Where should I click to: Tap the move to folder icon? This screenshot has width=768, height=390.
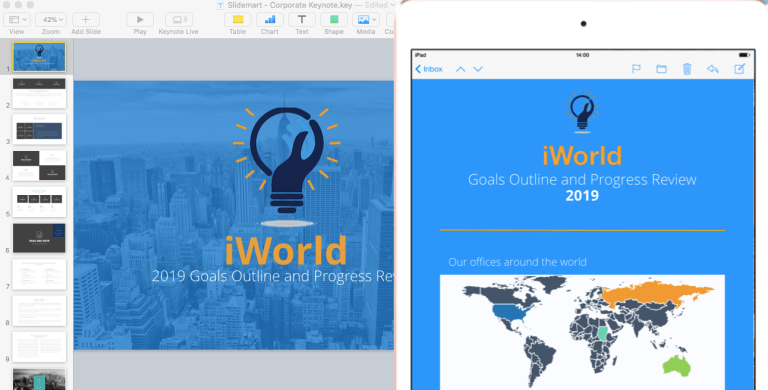[661, 69]
